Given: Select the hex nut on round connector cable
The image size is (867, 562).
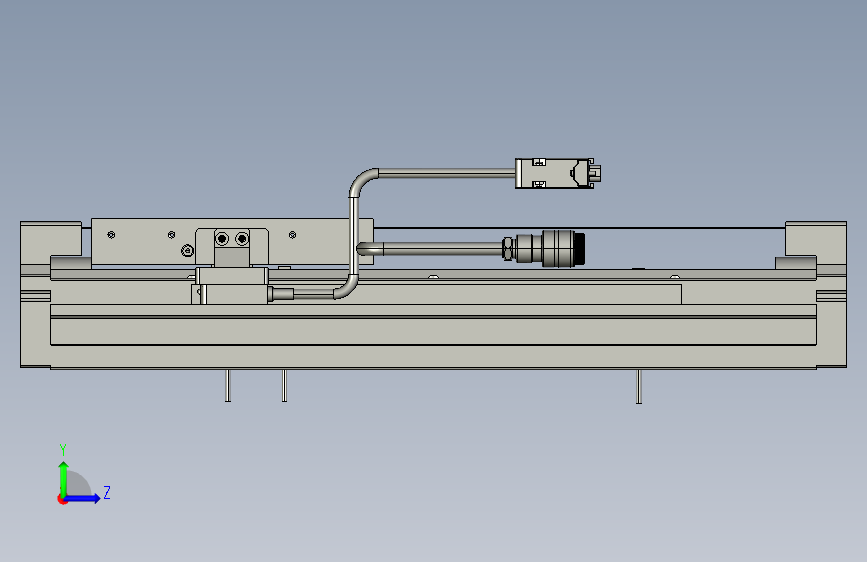Looking at the screenshot, I should pos(508,249).
